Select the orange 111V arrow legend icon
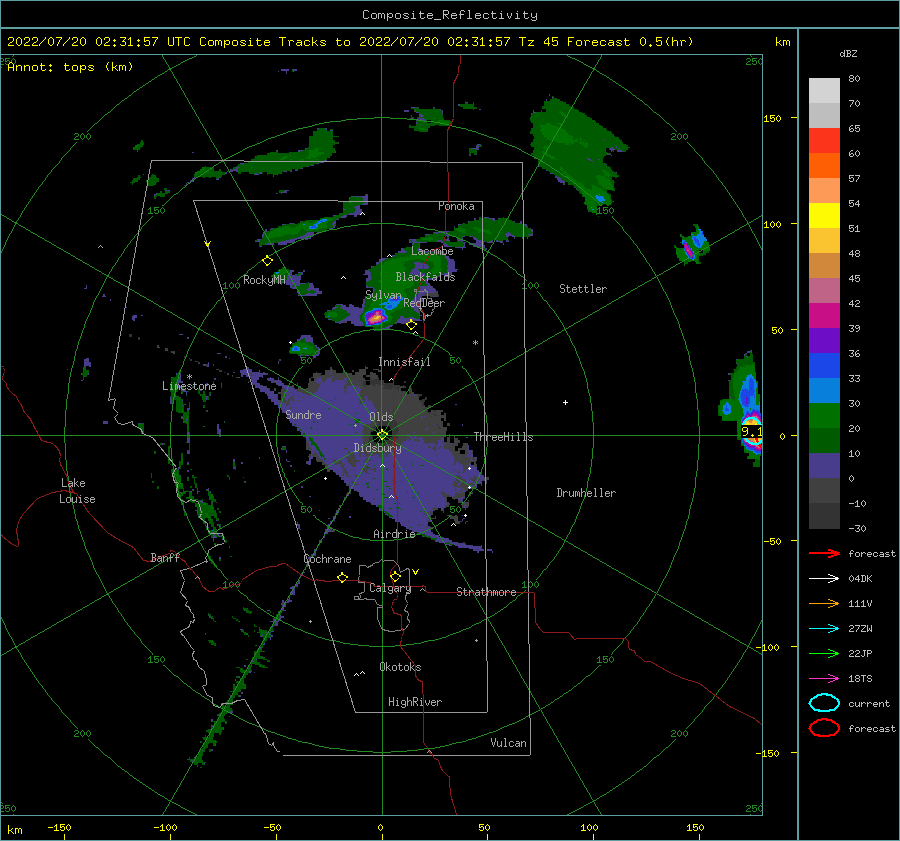900x841 pixels. (x=824, y=603)
